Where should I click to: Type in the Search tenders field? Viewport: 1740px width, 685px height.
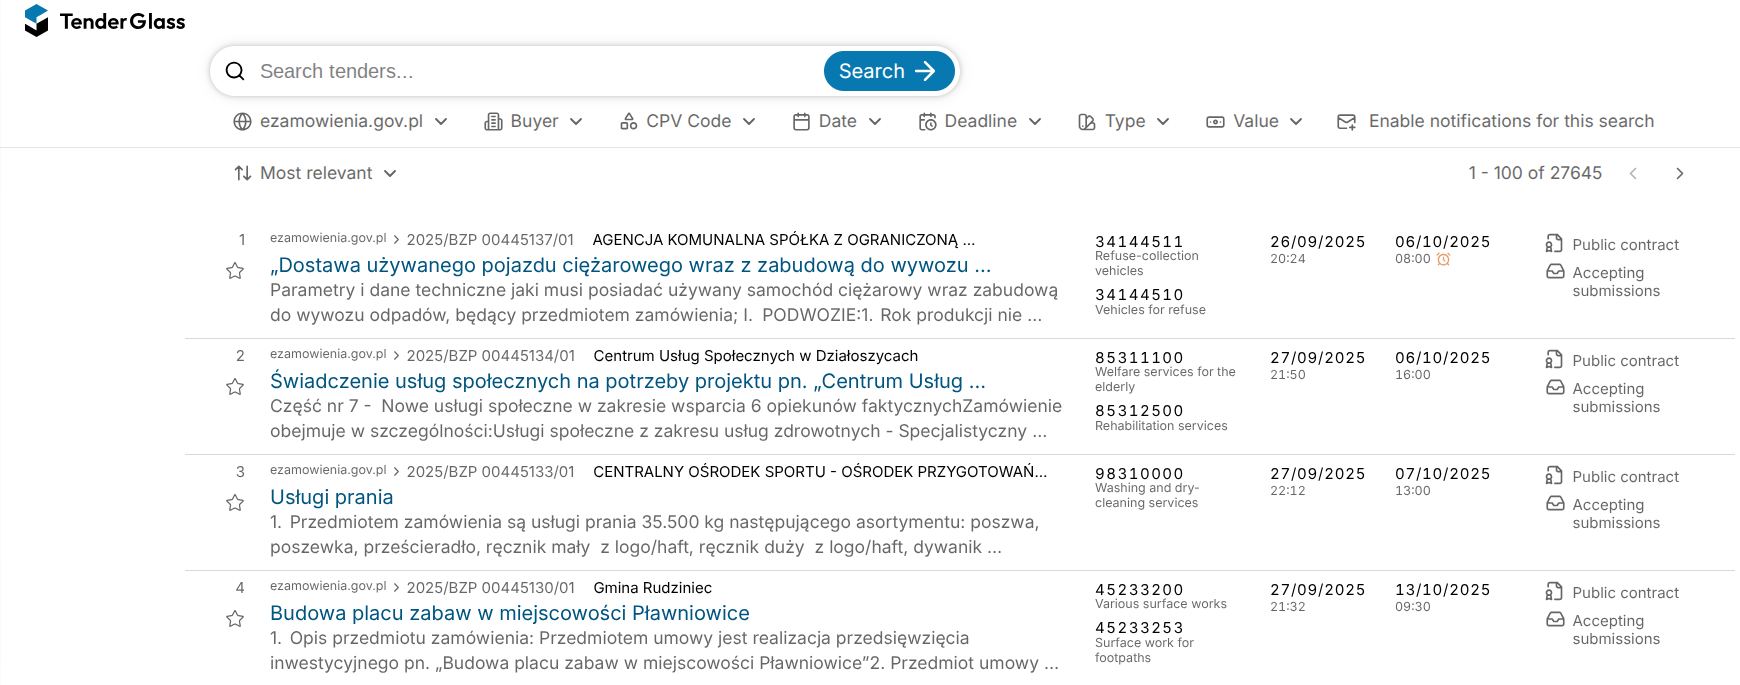(x=530, y=71)
